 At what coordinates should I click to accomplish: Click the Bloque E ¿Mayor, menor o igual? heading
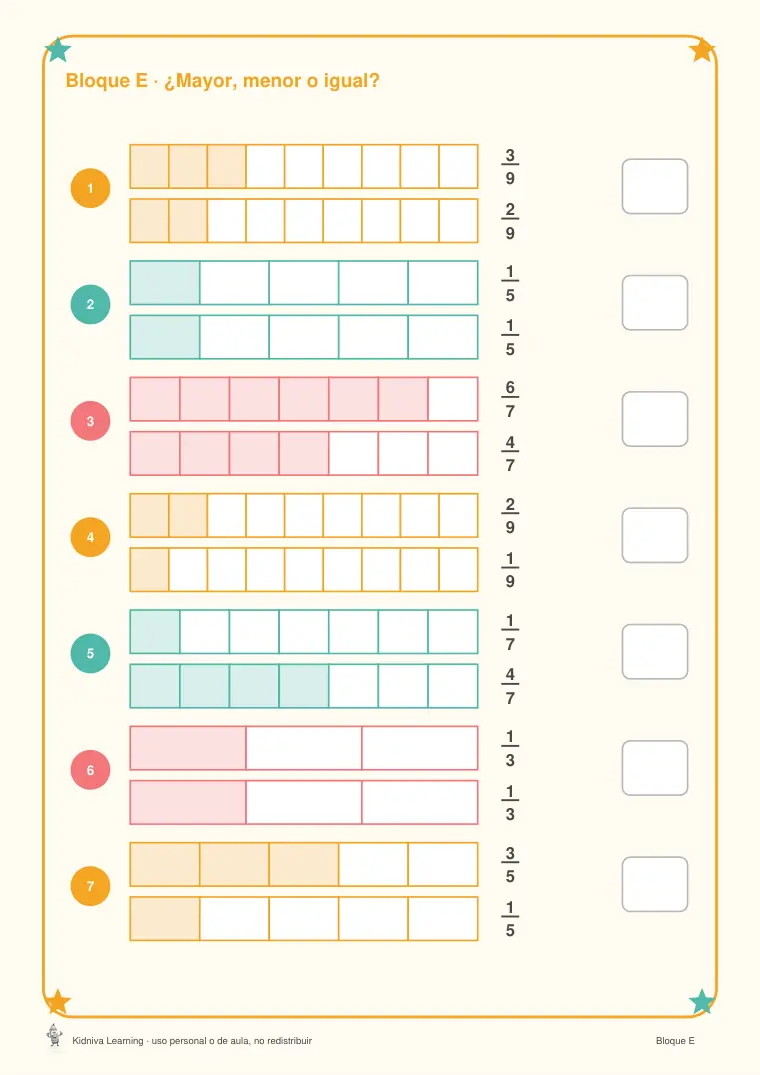[x=222, y=81]
